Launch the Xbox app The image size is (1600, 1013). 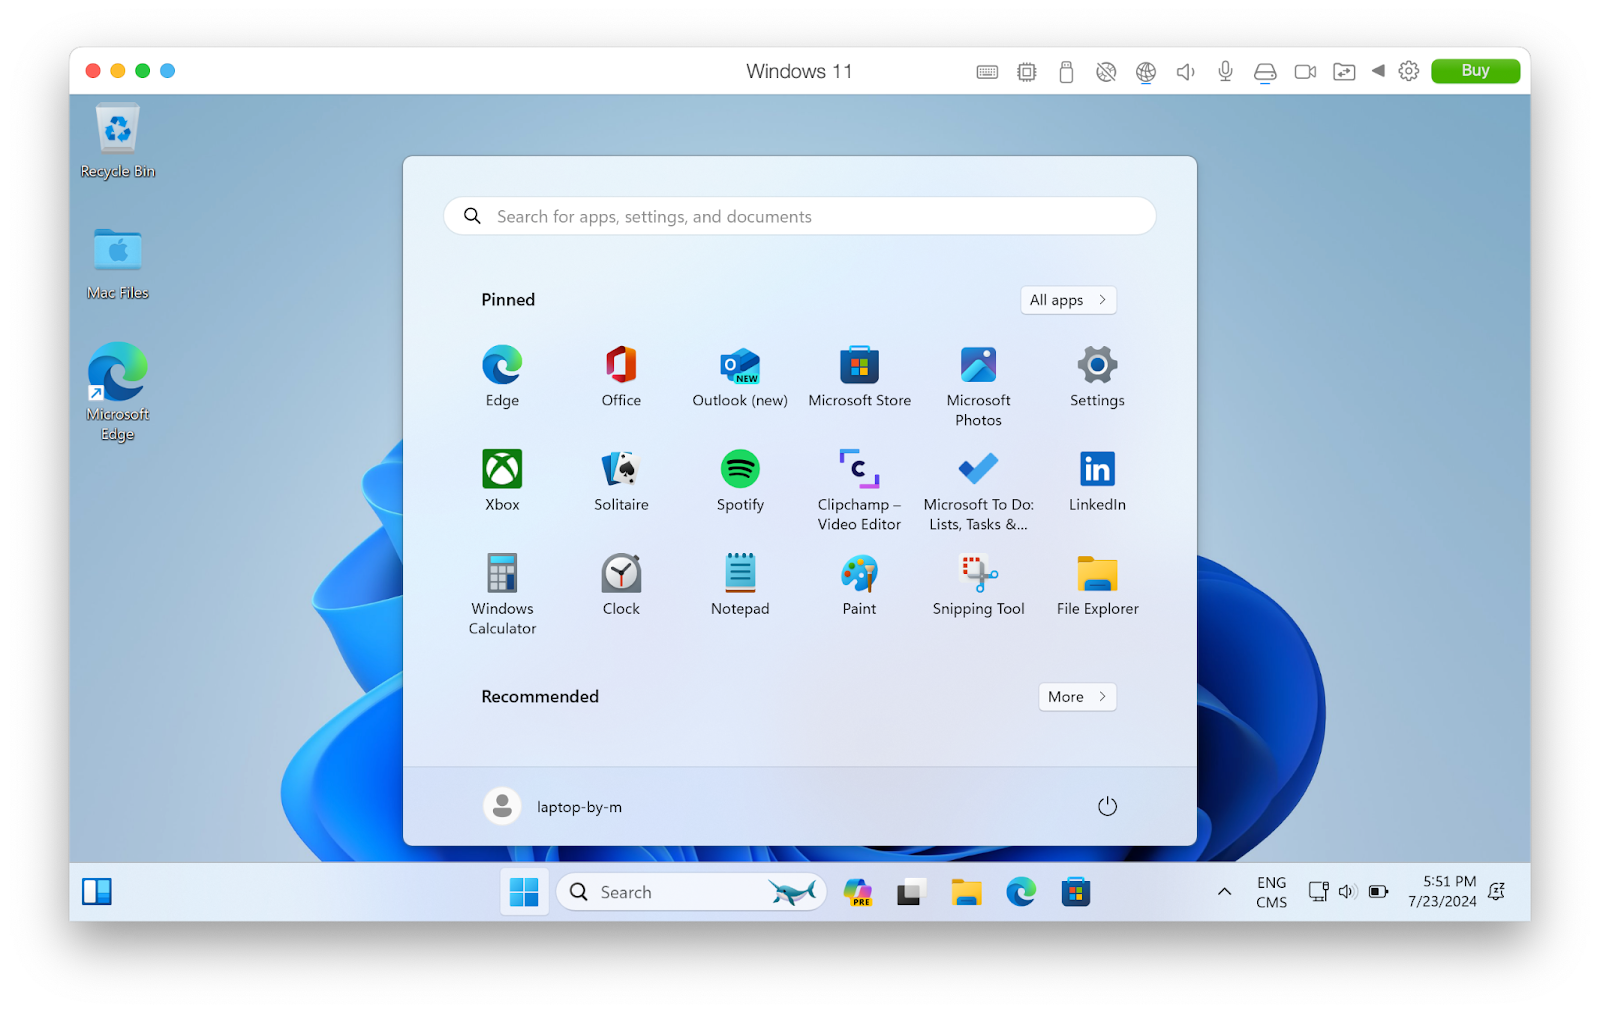(x=502, y=470)
